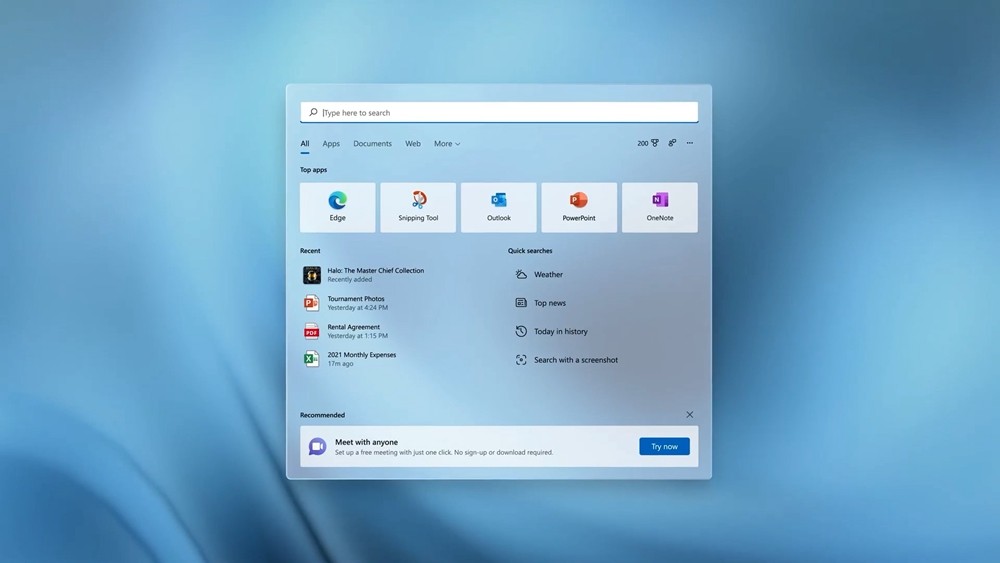This screenshot has height=563, width=1000.
Task: Launch OneNote from Top apps
Action: point(659,207)
